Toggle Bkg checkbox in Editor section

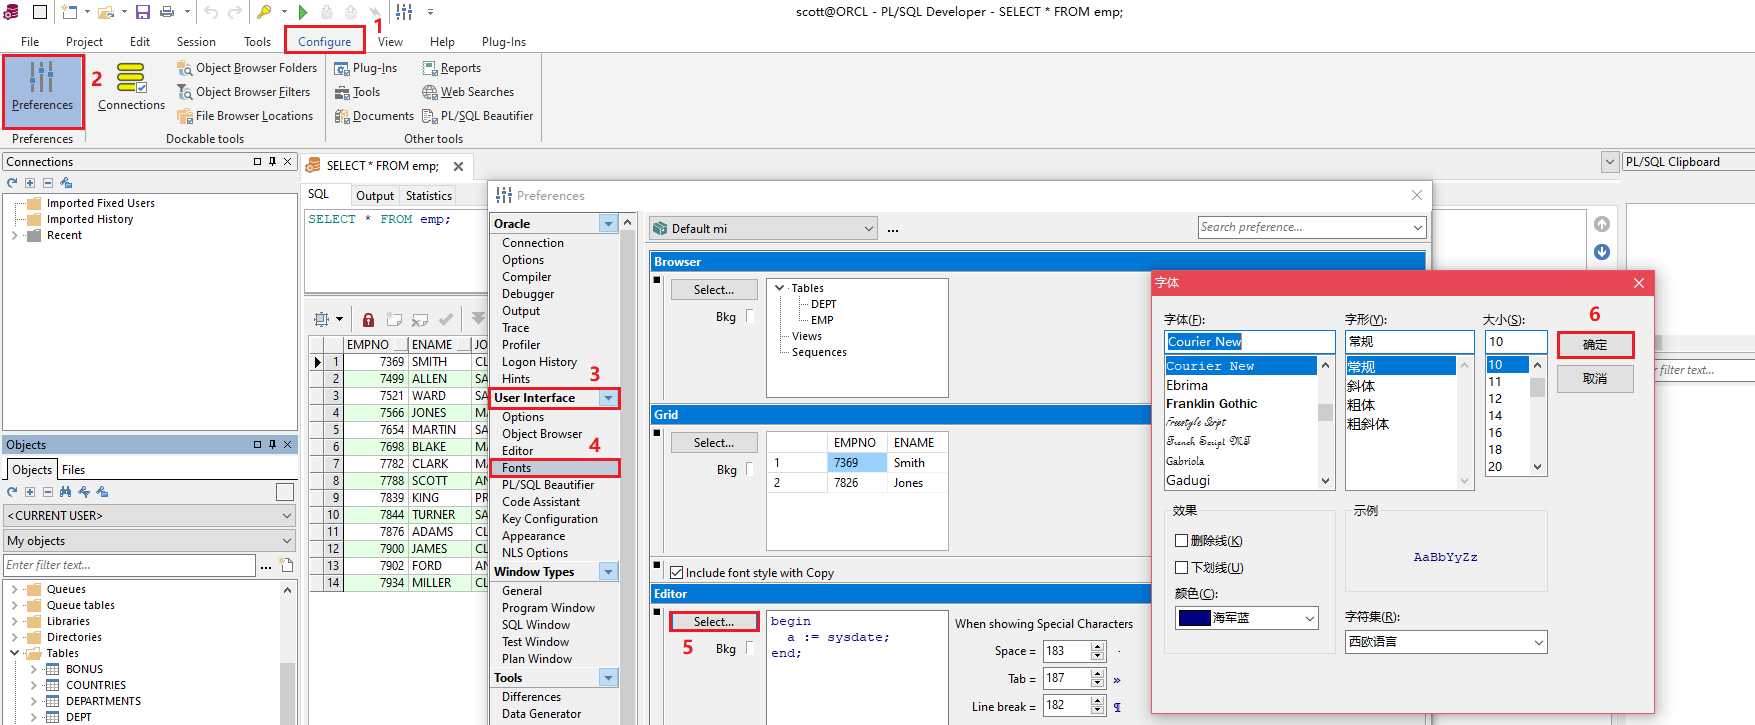pyautogui.click(x=749, y=649)
